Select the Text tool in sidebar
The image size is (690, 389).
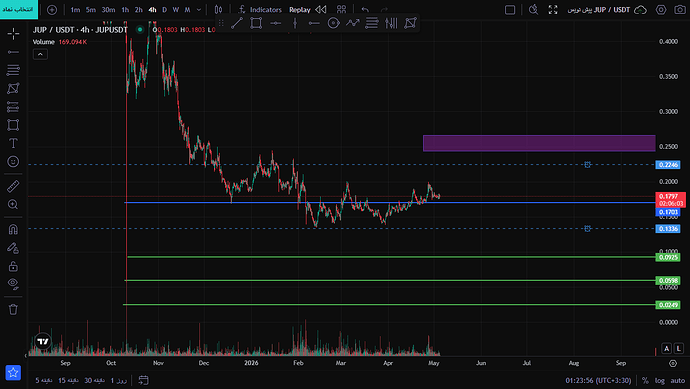pyautogui.click(x=13, y=143)
